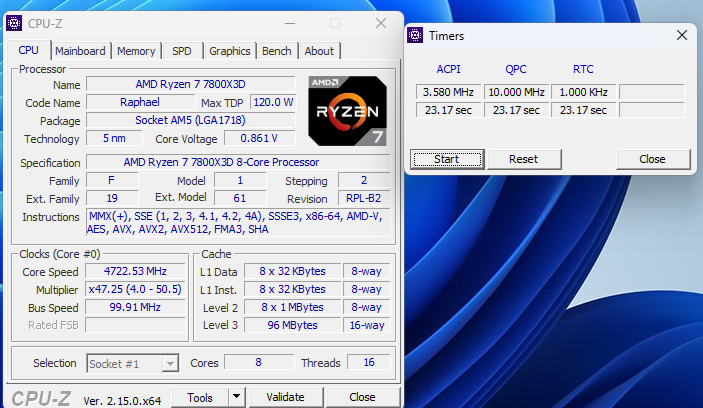Click the QPC 10.000 MHz timer value
Image resolution: width=703 pixels, height=408 pixels.
[516, 92]
